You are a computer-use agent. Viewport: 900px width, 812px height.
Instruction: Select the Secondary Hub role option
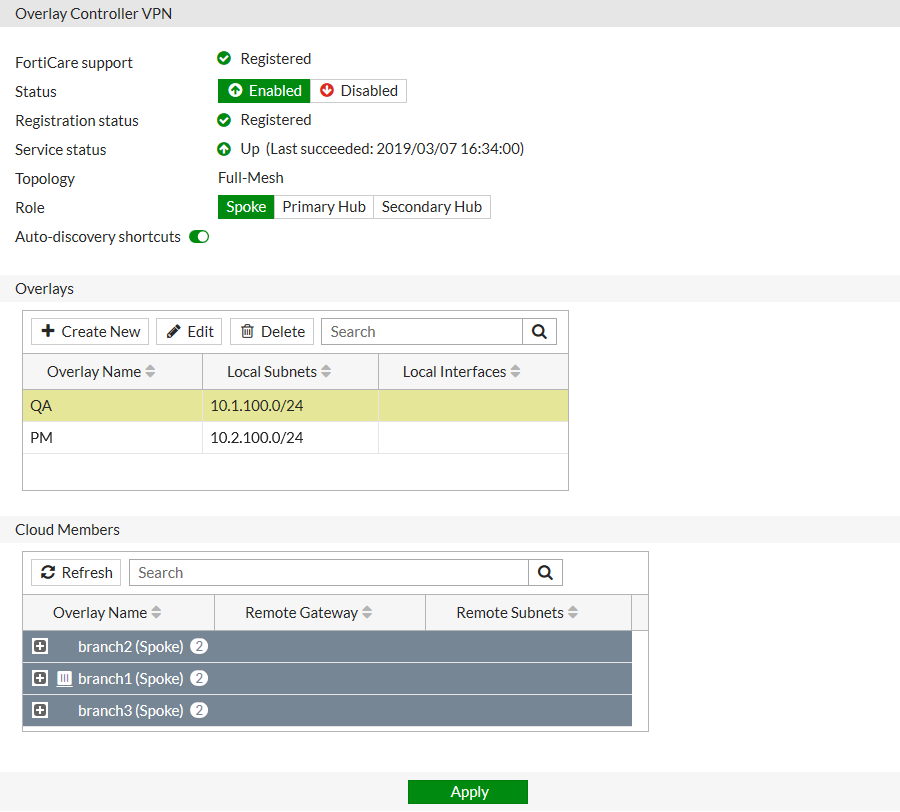[x=431, y=206]
